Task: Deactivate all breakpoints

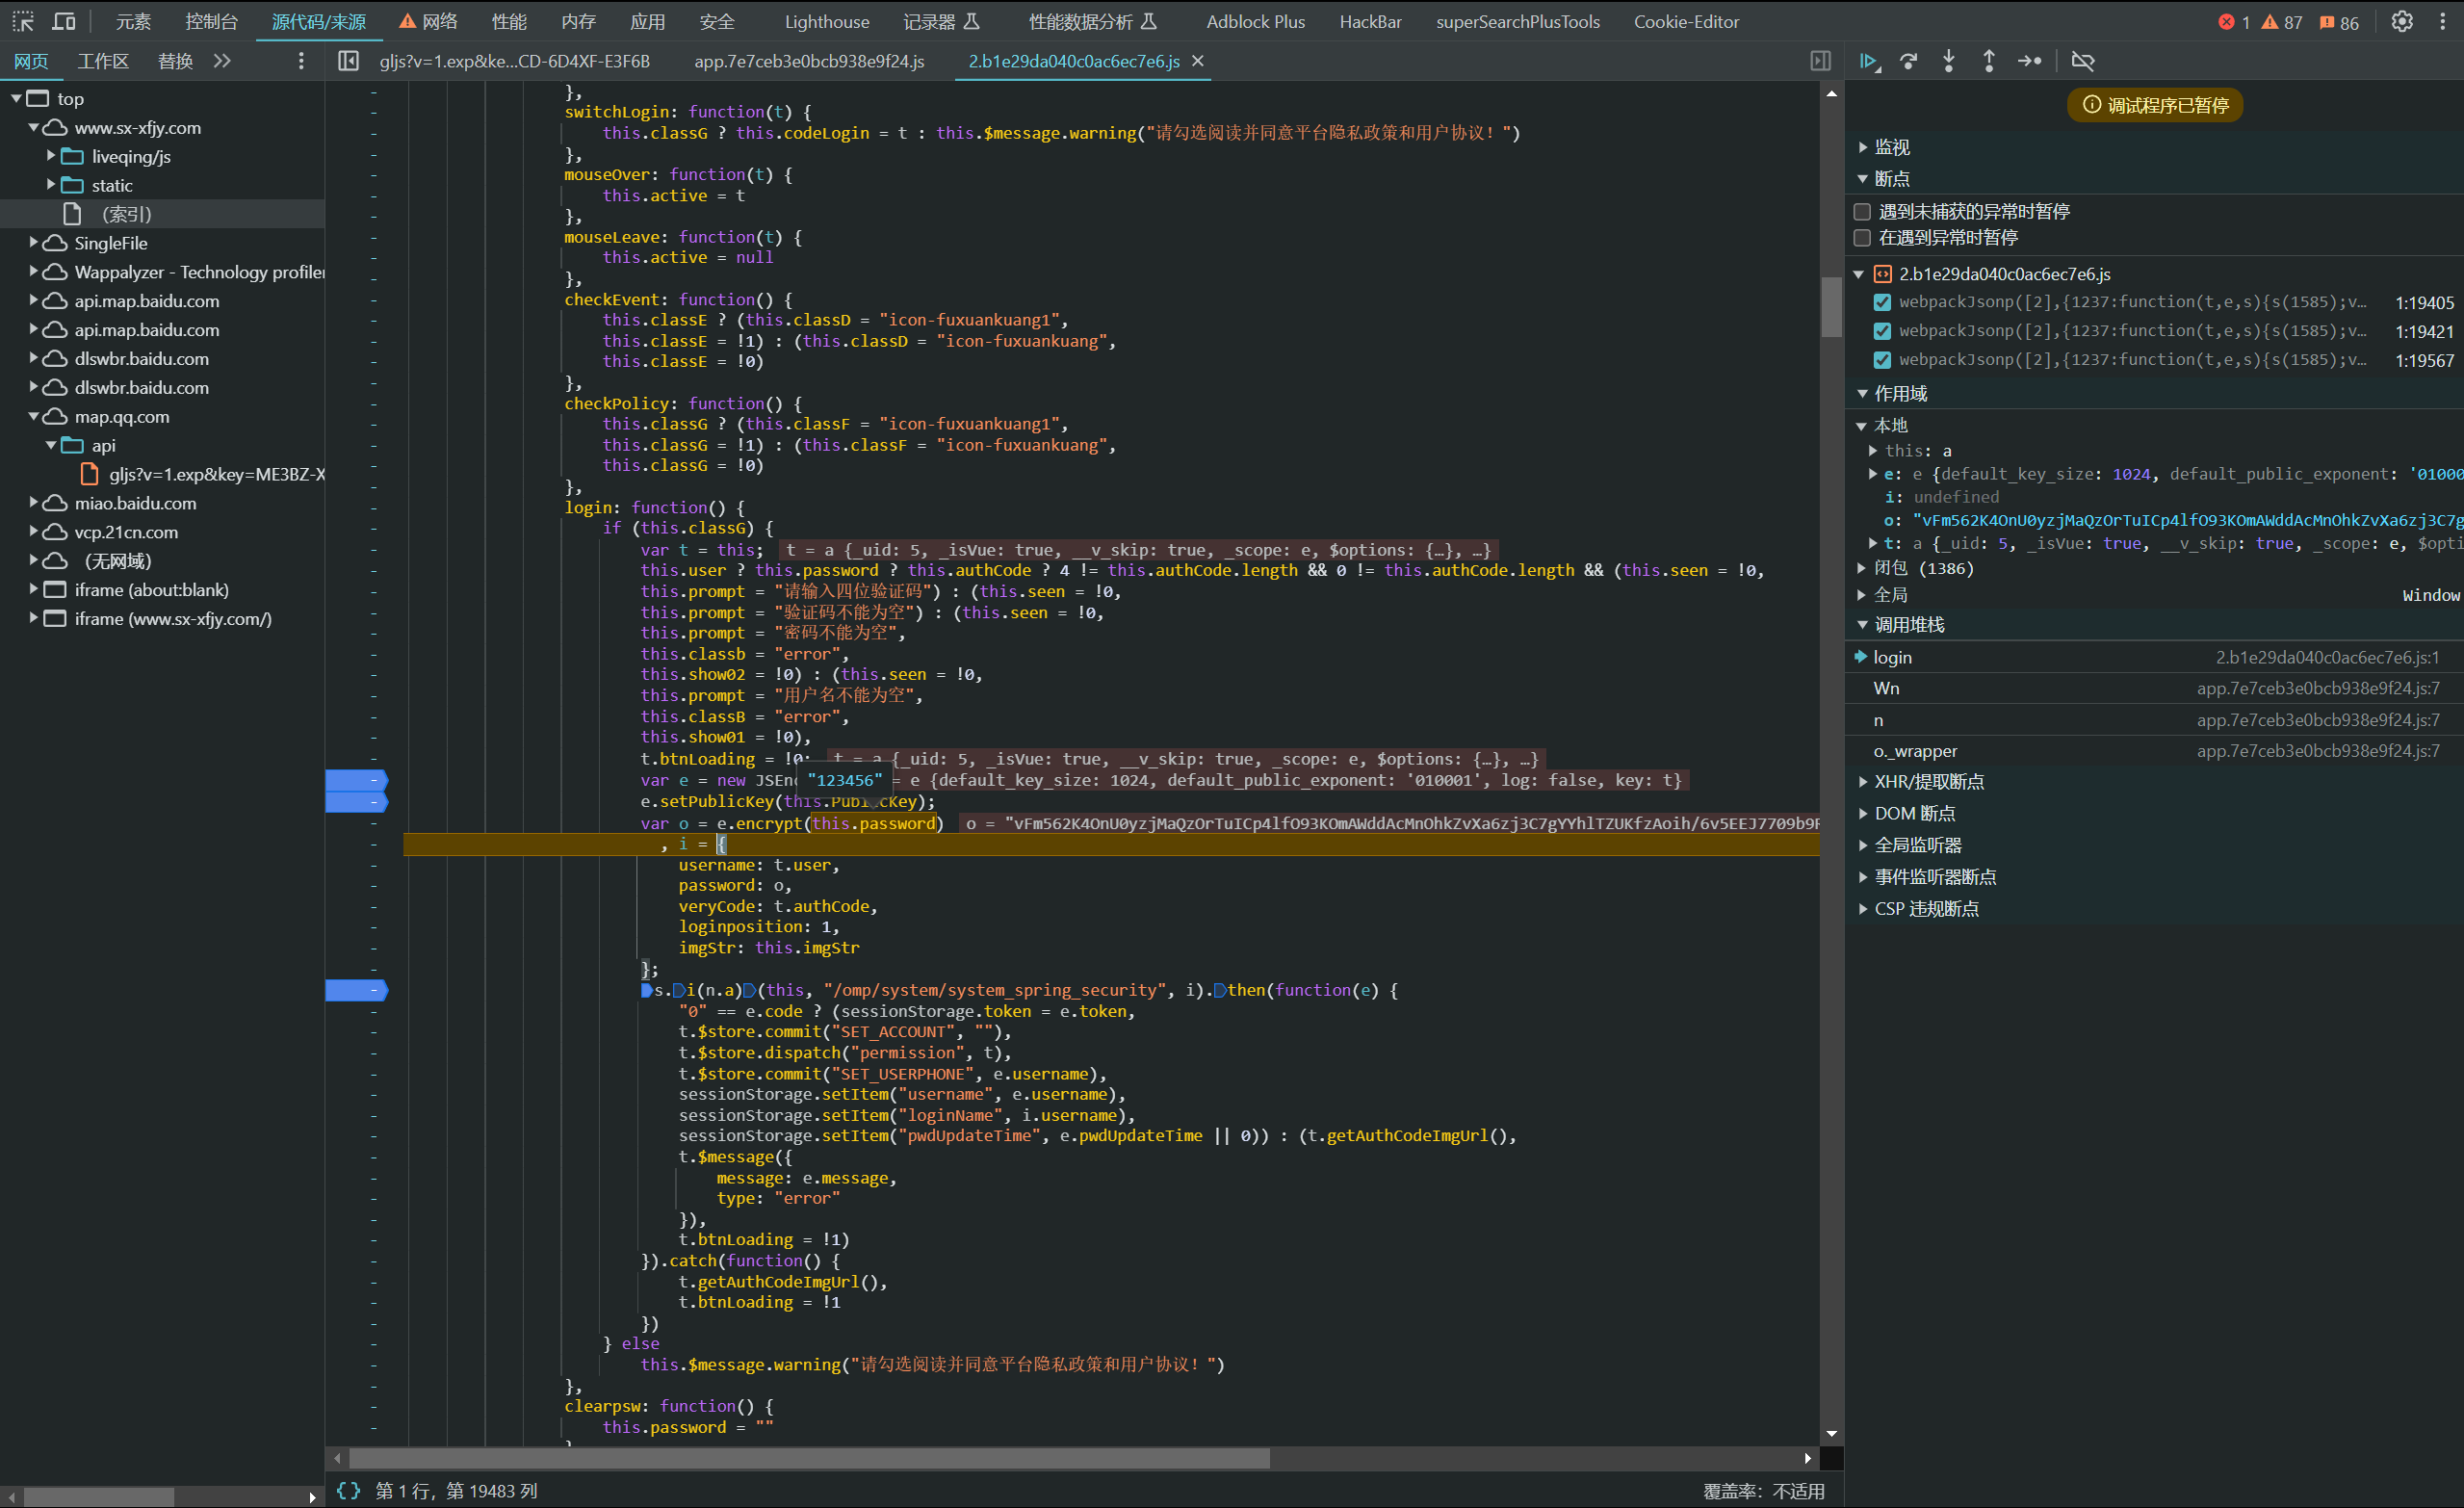Action: point(2083,61)
